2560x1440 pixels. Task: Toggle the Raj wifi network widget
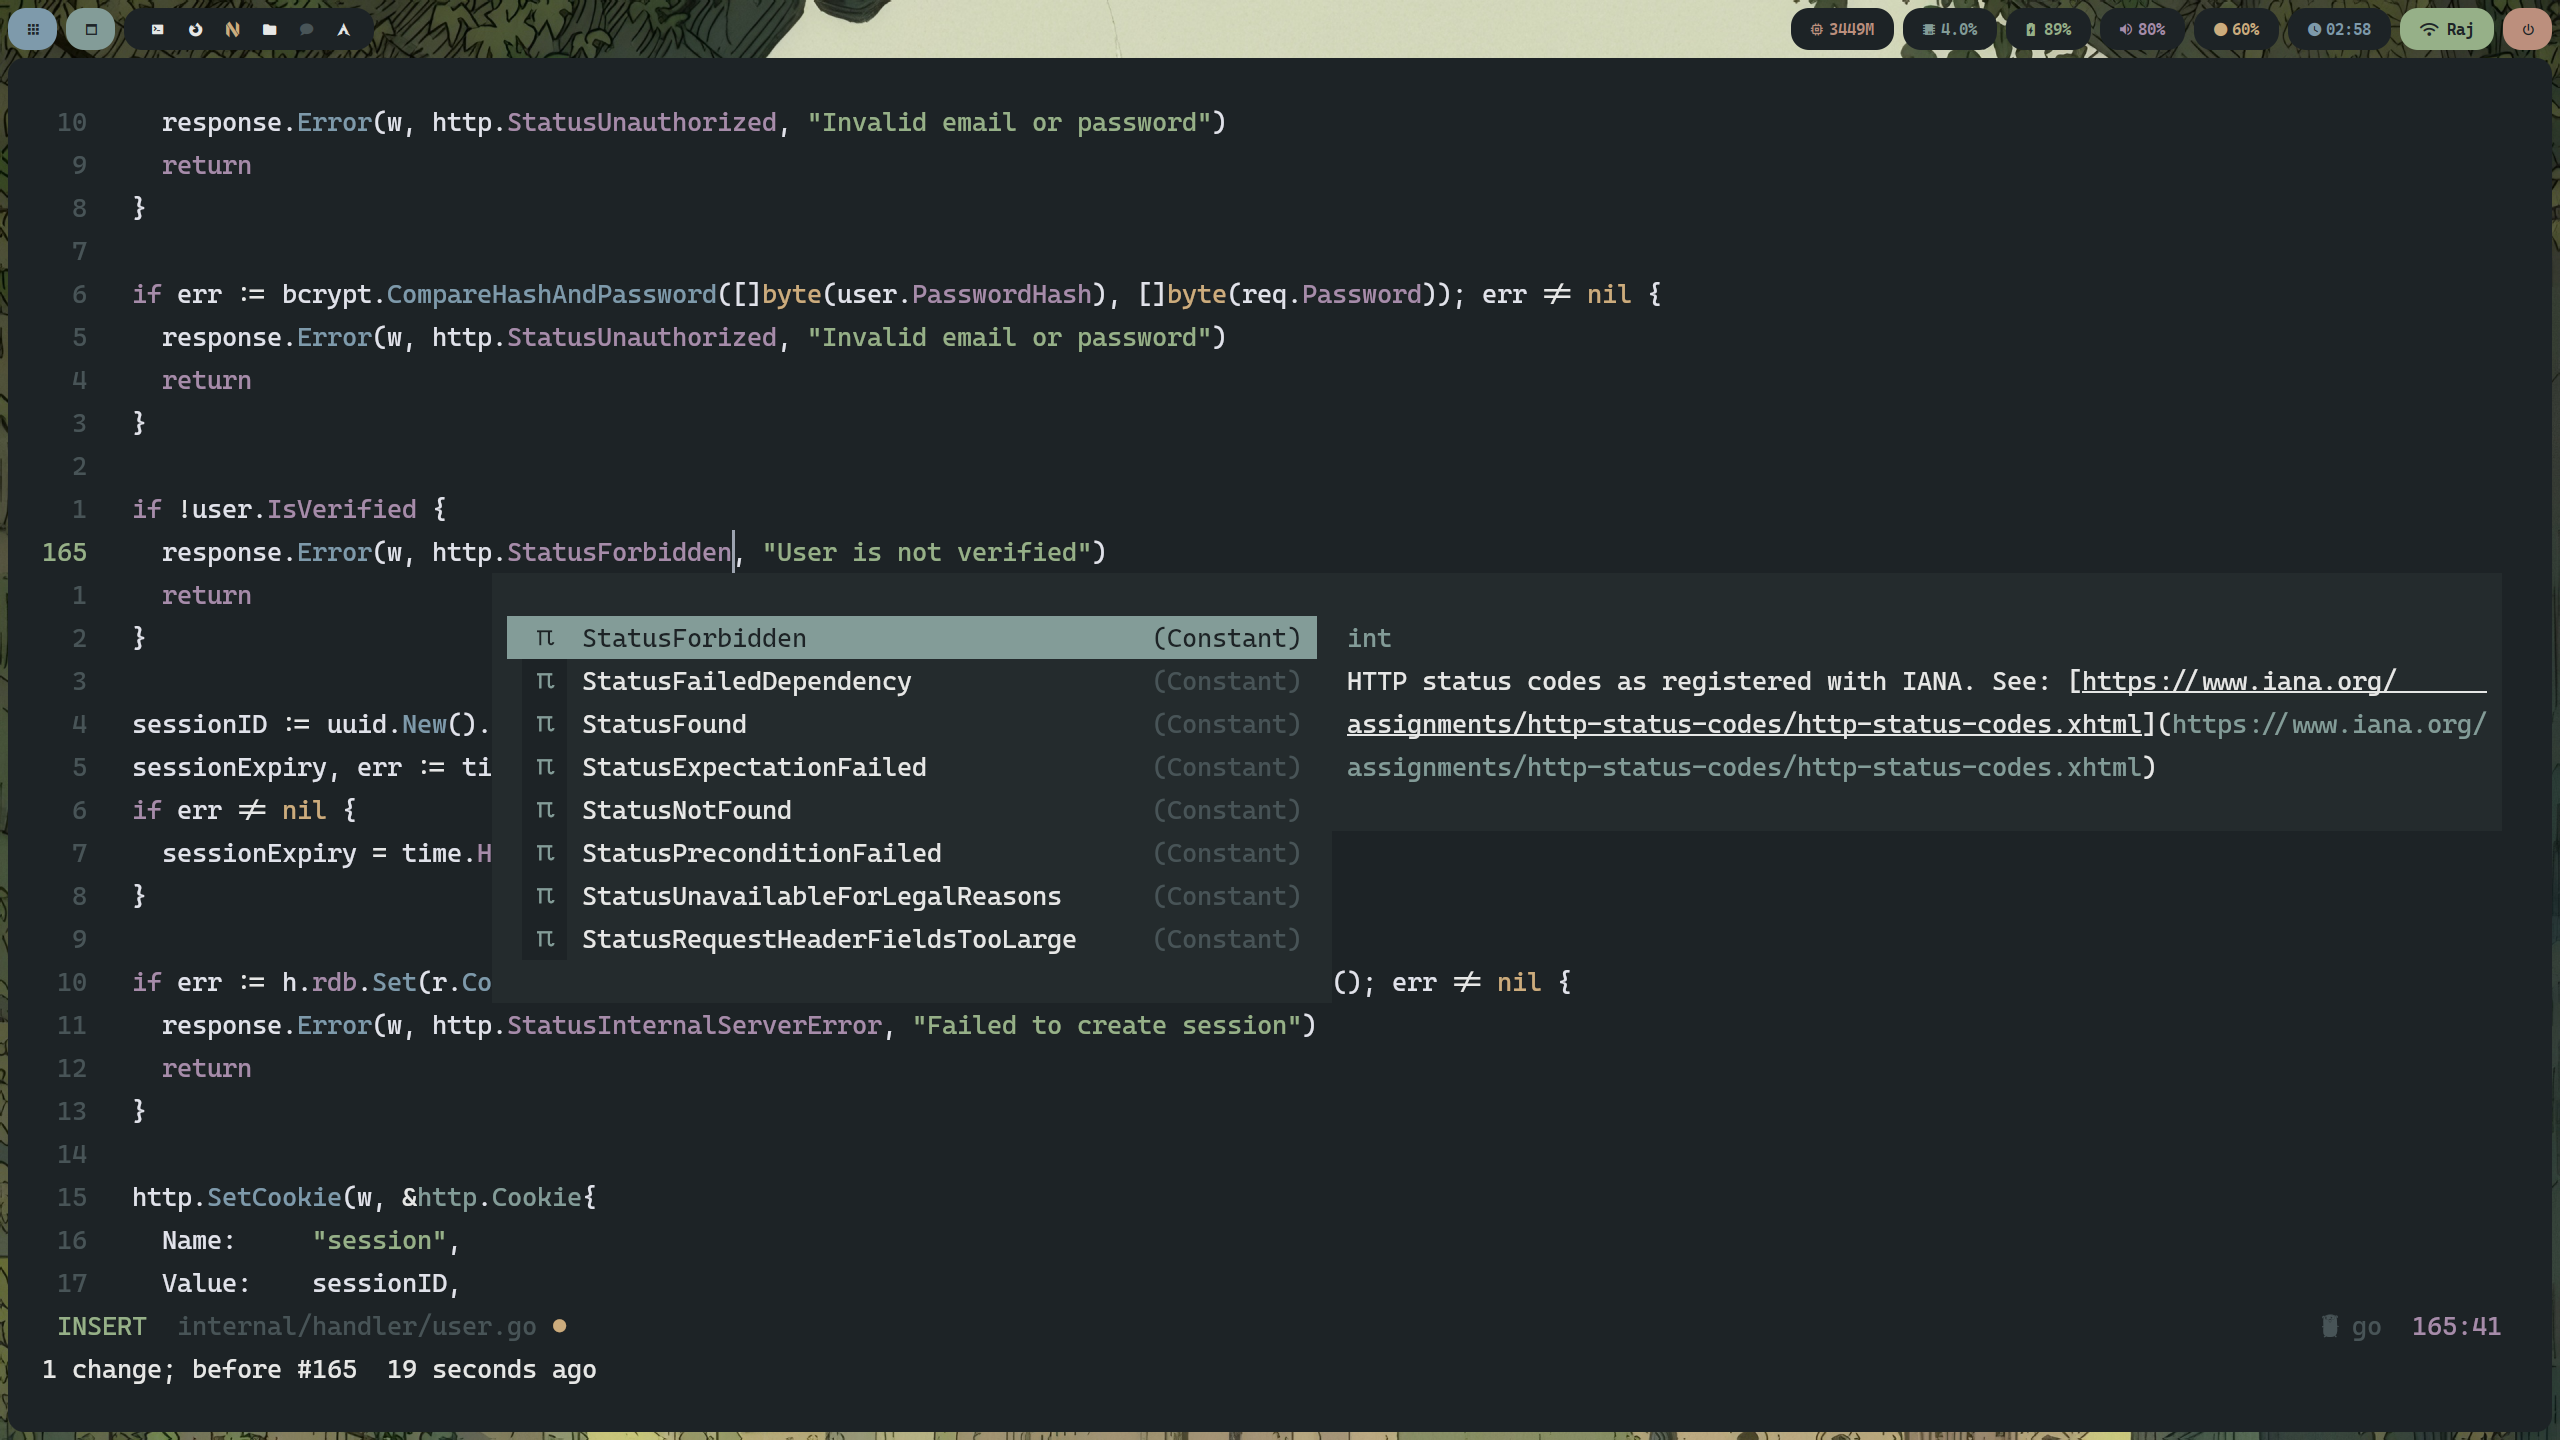2446,30
